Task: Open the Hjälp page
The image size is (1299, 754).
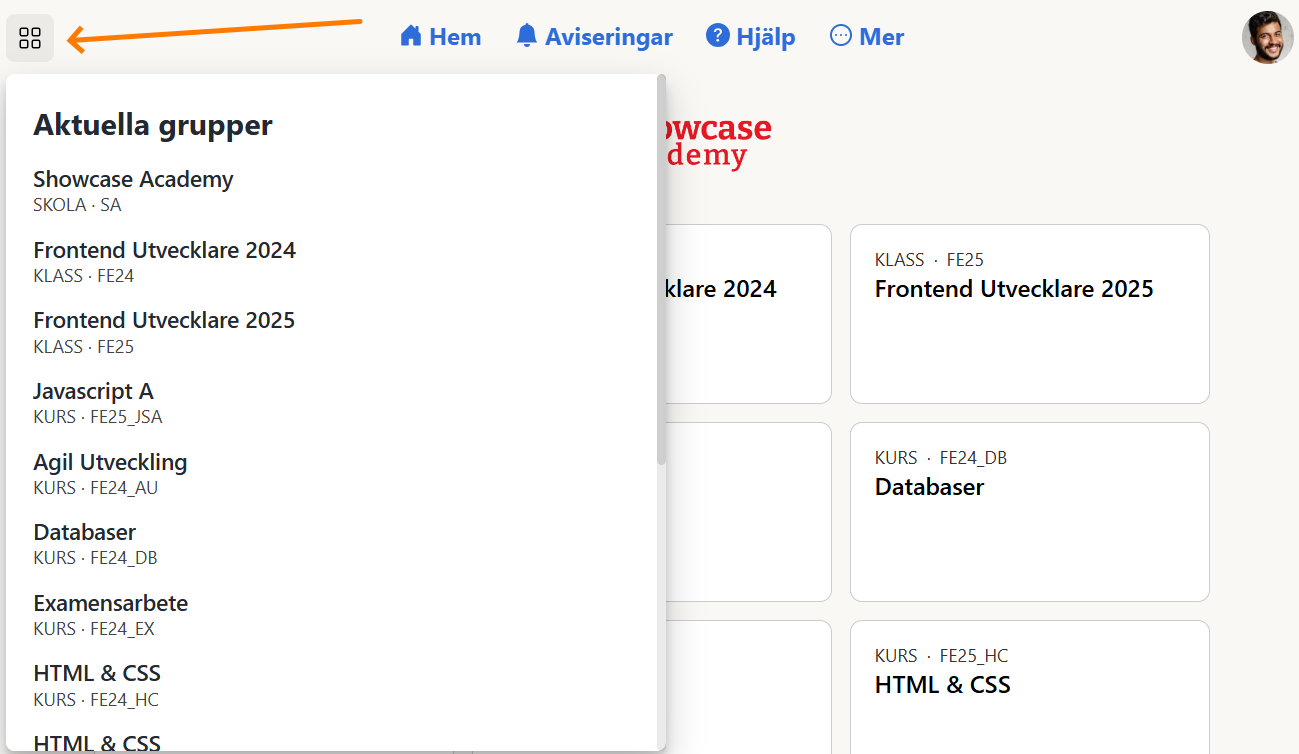Action: pos(765,37)
